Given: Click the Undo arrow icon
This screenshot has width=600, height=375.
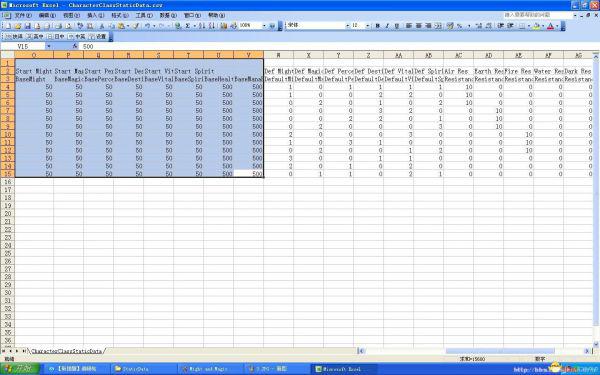Looking at the screenshot, I should (148, 26).
